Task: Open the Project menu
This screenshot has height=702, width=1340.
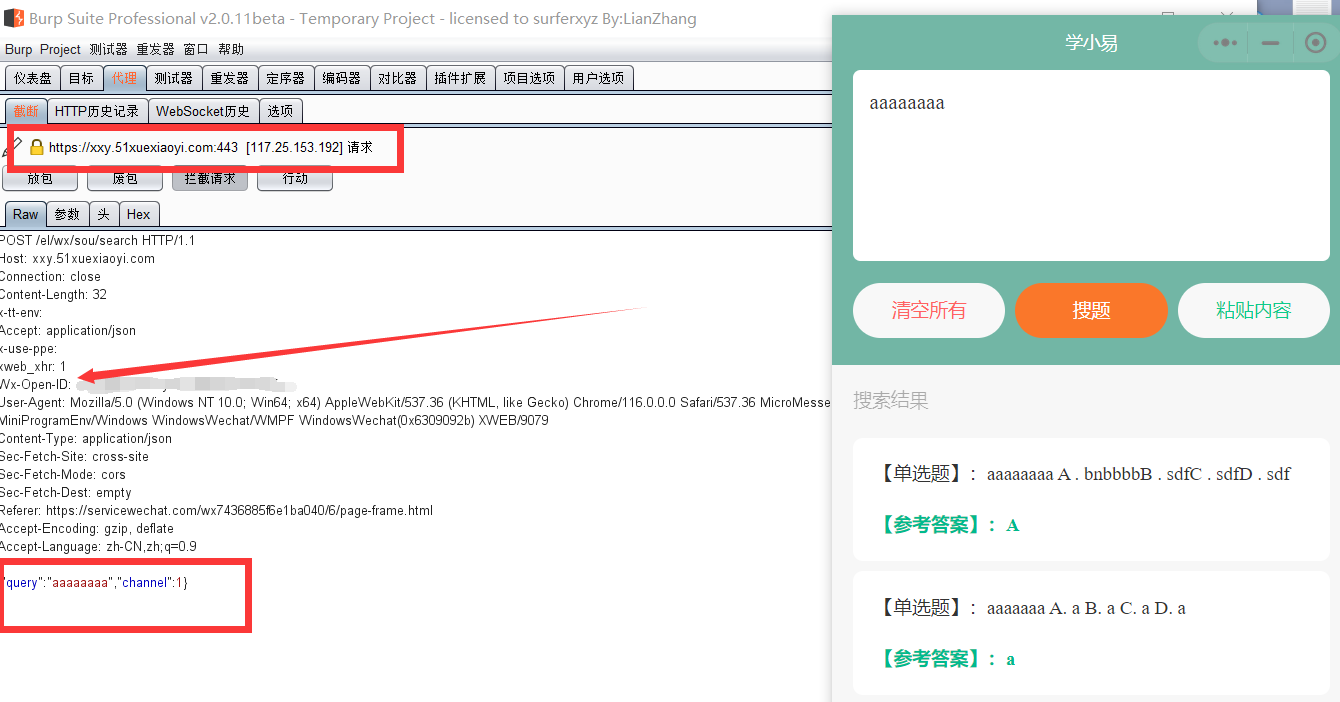Action: [x=60, y=49]
